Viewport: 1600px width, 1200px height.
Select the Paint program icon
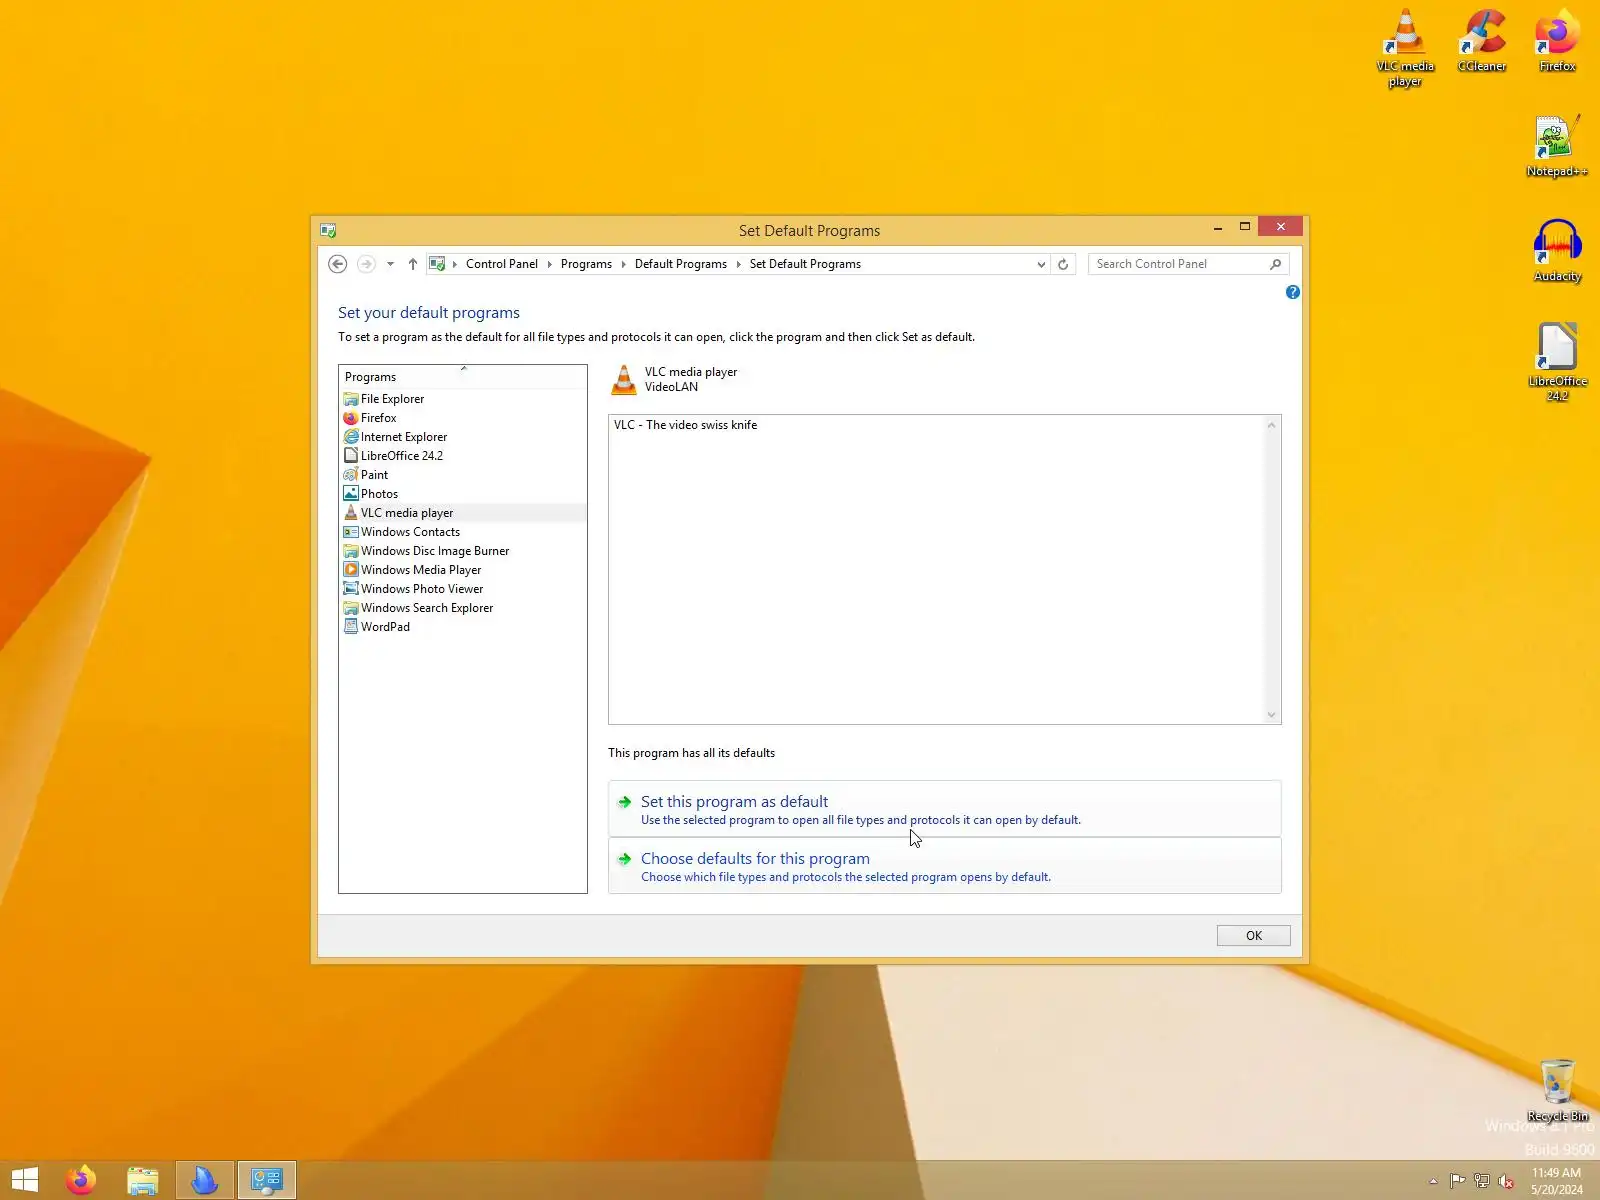[x=351, y=475]
